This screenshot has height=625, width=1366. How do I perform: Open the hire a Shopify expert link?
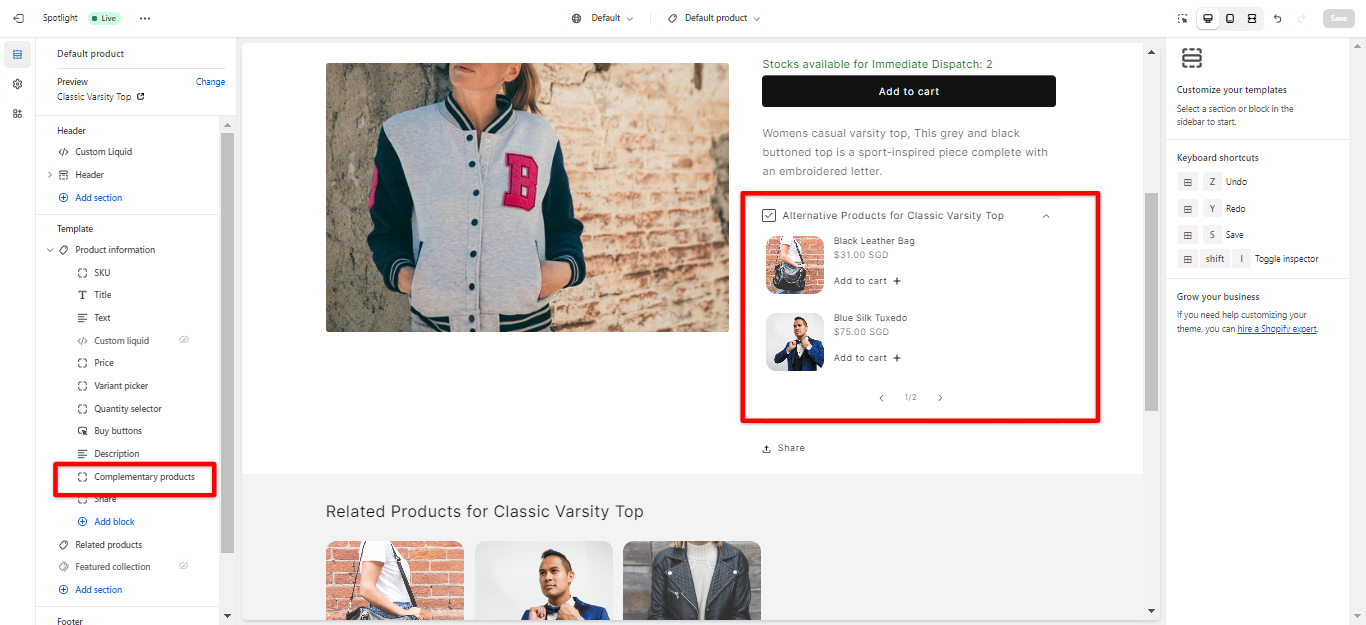[x=1277, y=329]
